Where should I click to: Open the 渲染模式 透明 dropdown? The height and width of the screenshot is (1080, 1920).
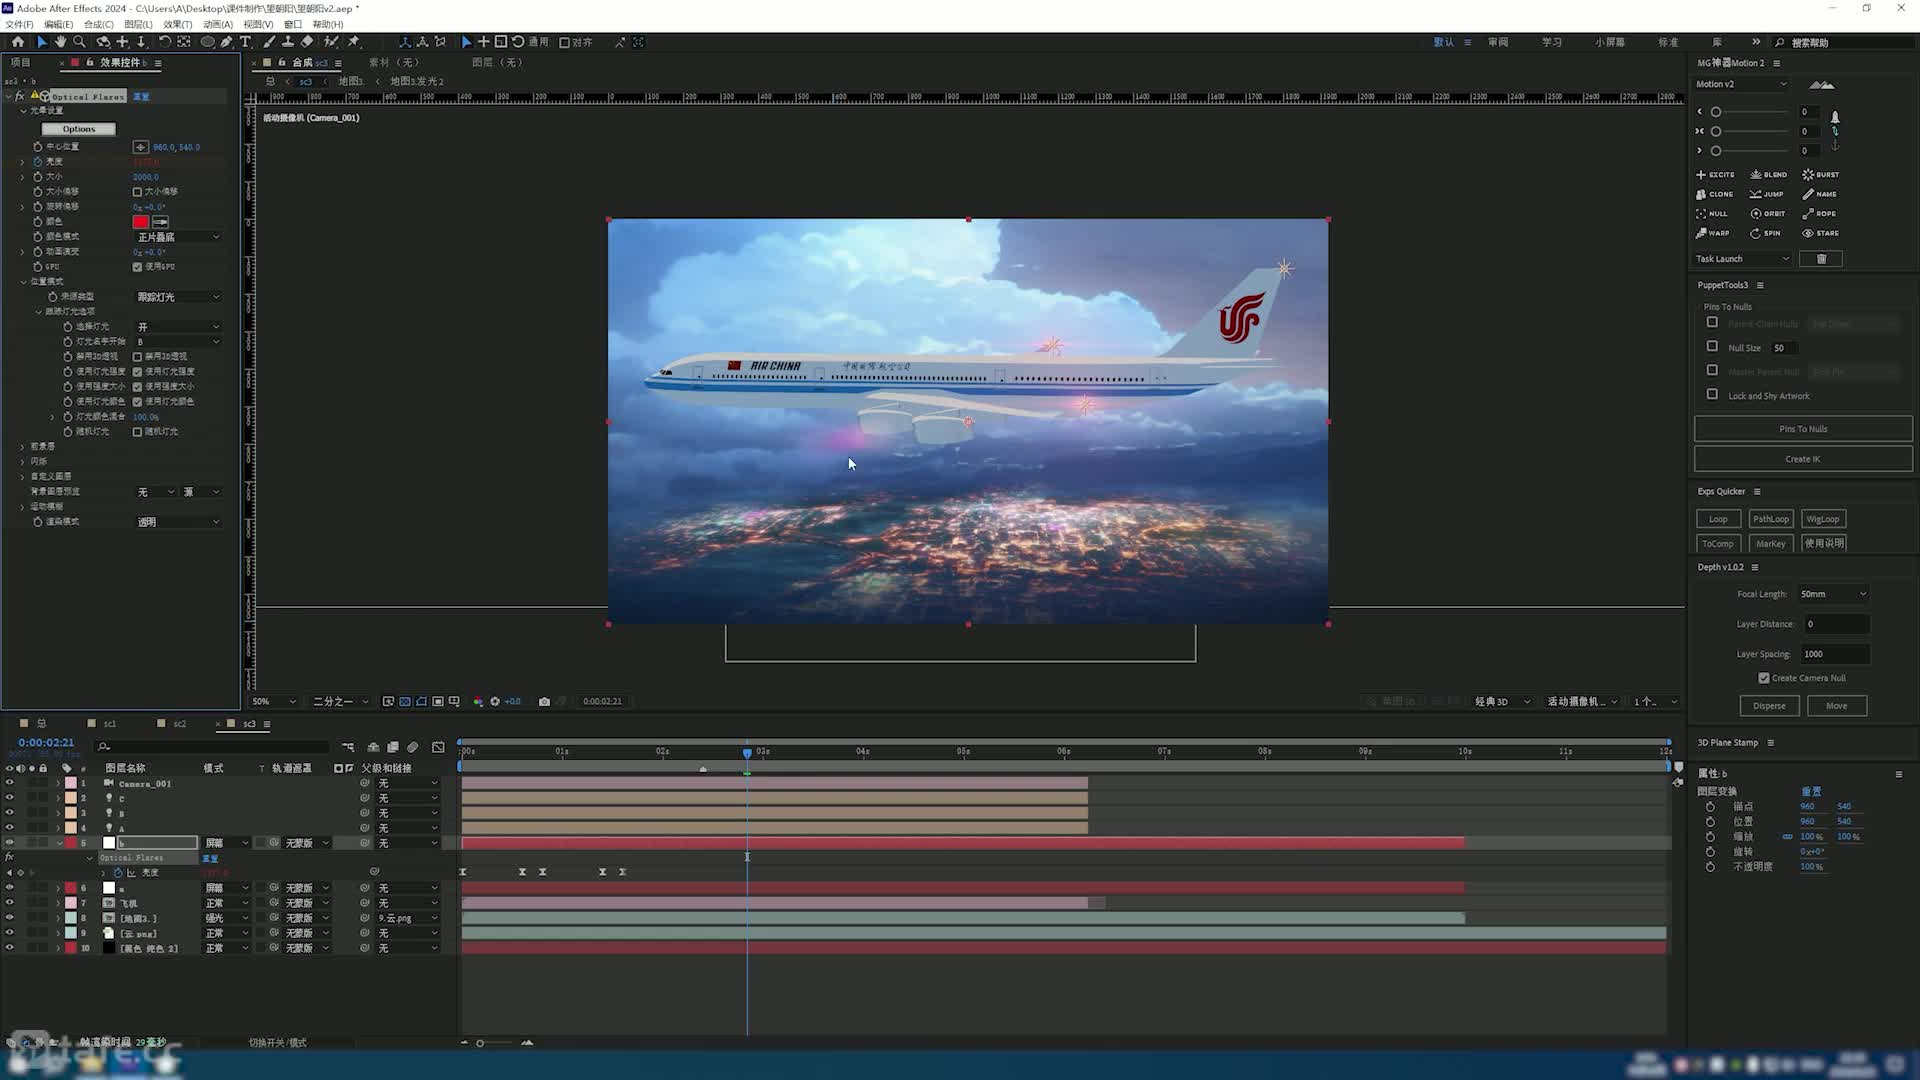[178, 522]
